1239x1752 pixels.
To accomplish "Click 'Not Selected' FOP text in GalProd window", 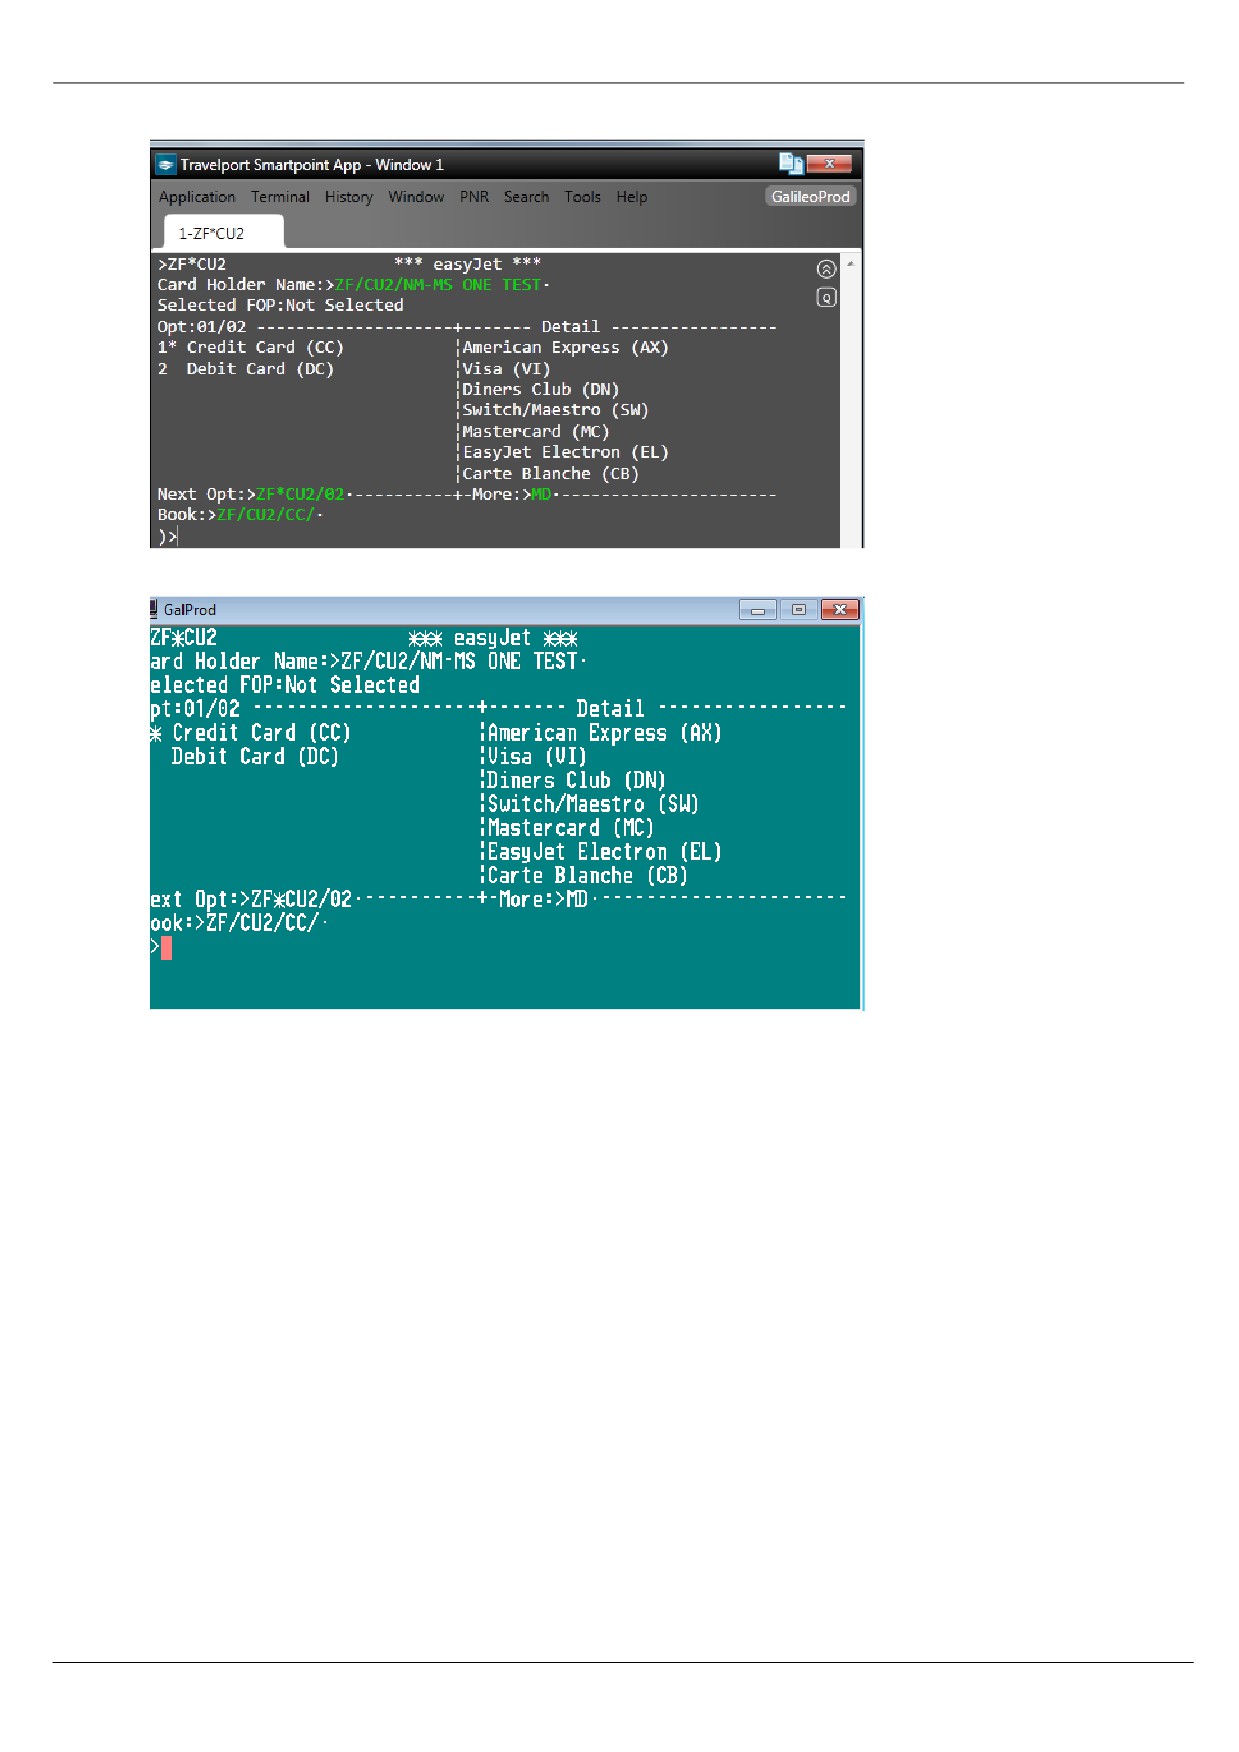I will pos(352,685).
